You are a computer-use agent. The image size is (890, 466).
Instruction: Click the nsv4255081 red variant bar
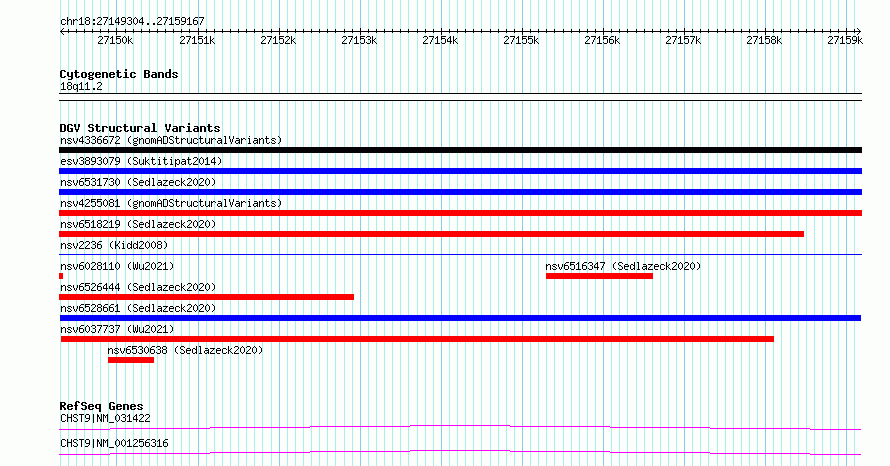(460, 213)
